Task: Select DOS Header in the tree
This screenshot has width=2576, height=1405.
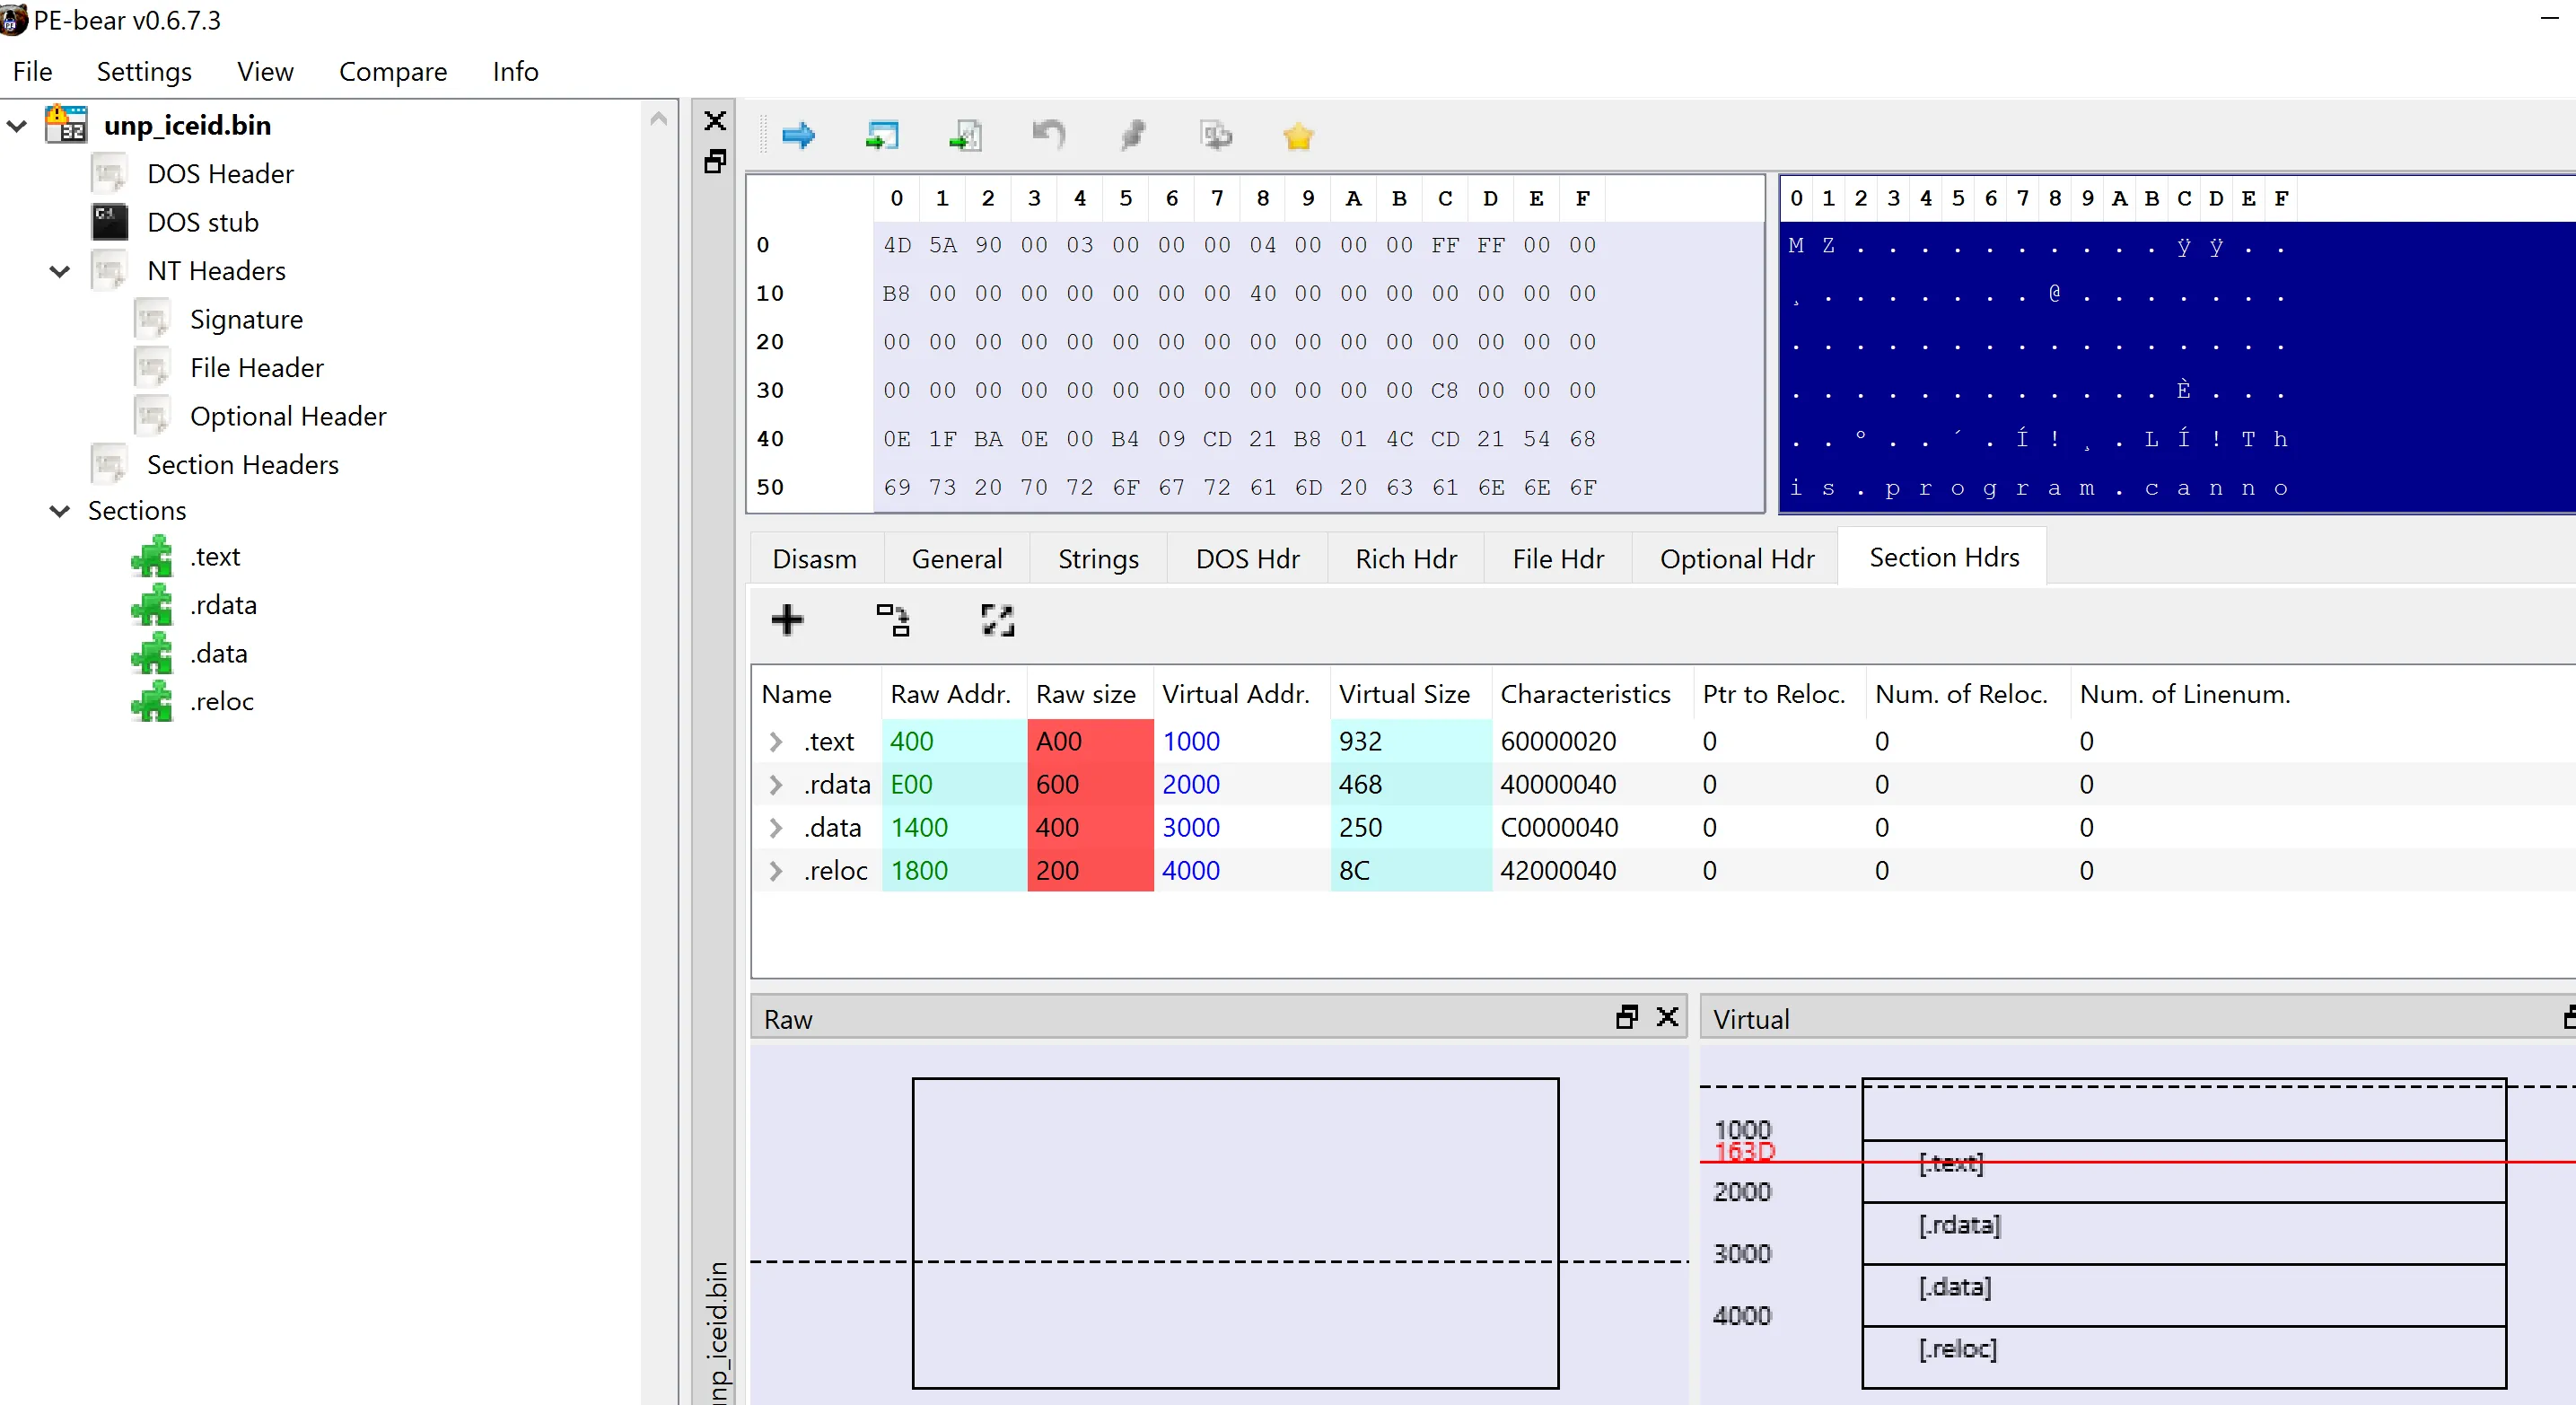Action: pos(220,174)
